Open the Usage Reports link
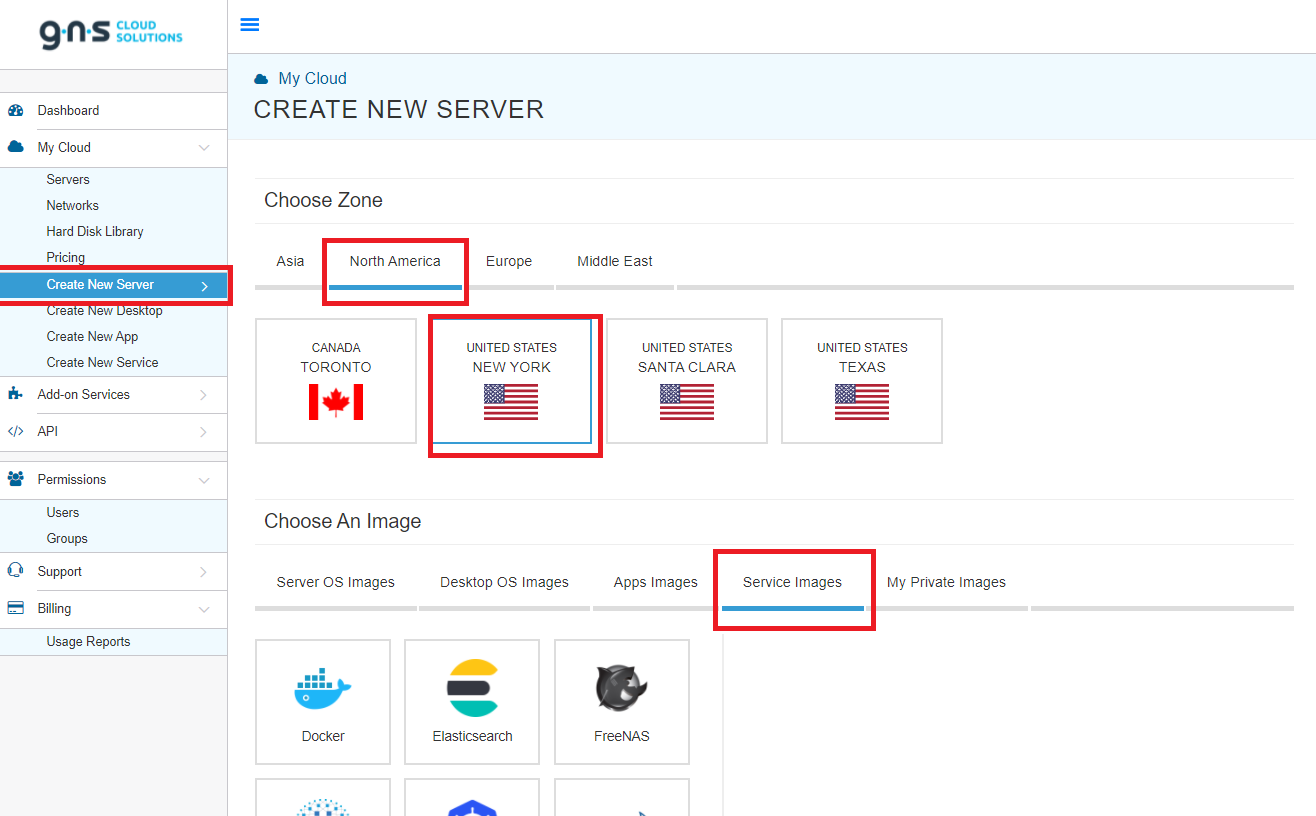Screen dimensions: 1316x816 tap(88, 642)
